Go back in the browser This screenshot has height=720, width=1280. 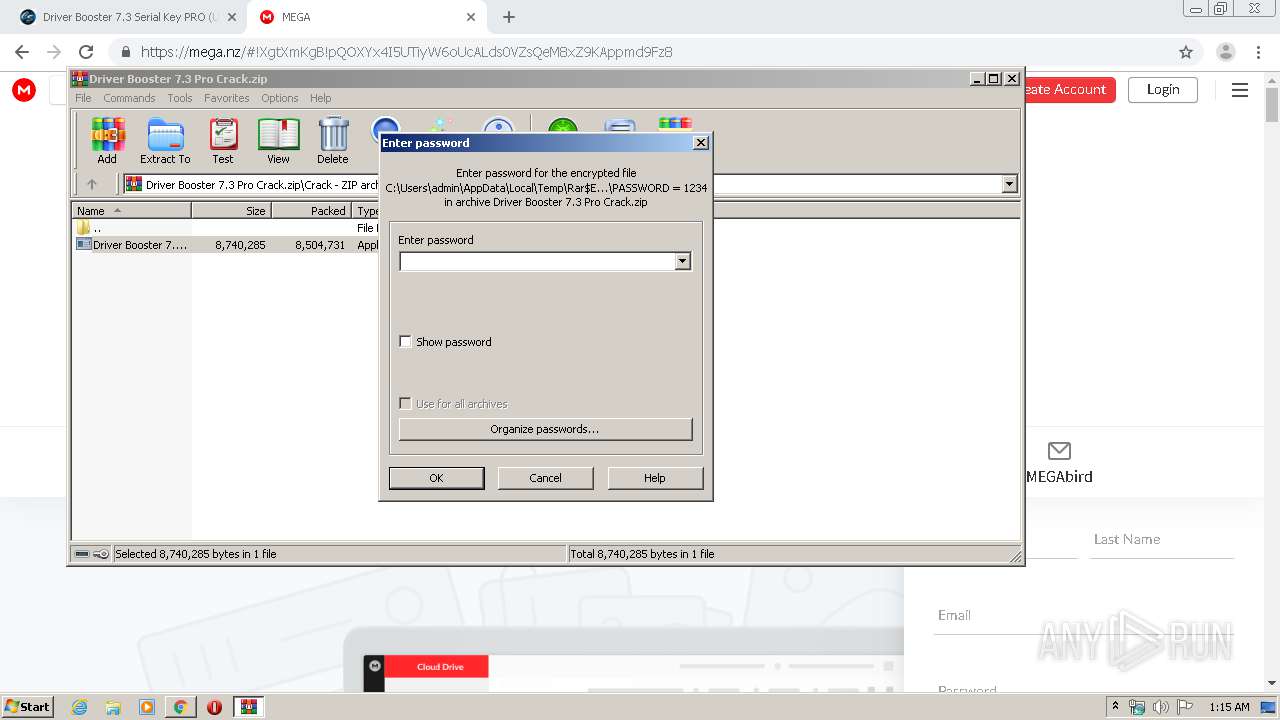(22, 52)
